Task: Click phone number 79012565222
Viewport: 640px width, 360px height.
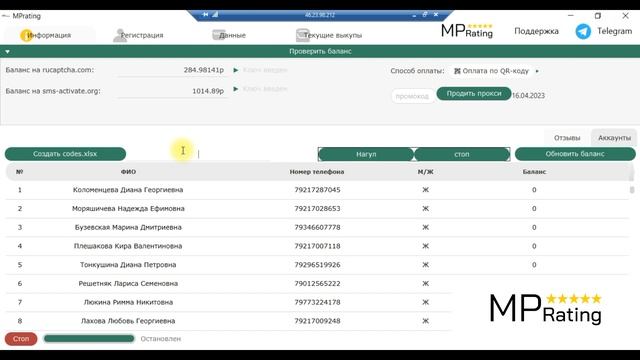Action: tap(317, 284)
